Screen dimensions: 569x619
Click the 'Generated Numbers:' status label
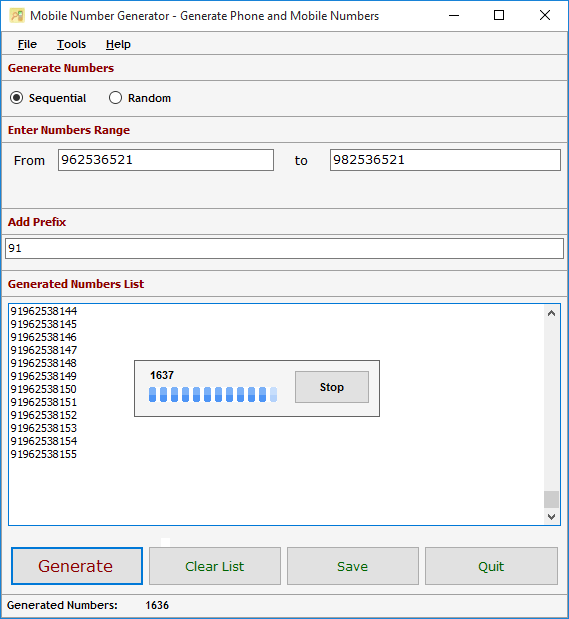tap(62, 605)
